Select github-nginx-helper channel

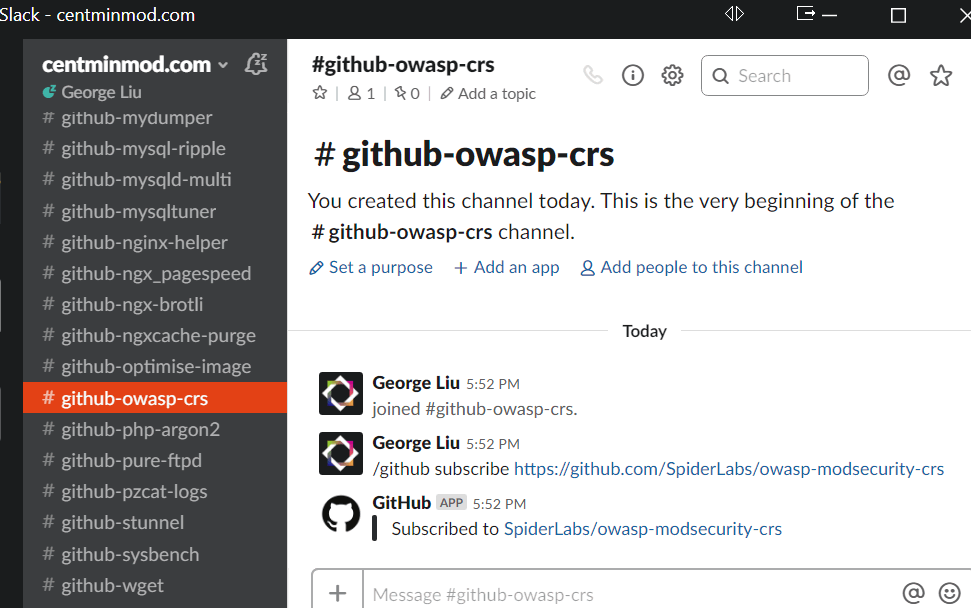155,242
